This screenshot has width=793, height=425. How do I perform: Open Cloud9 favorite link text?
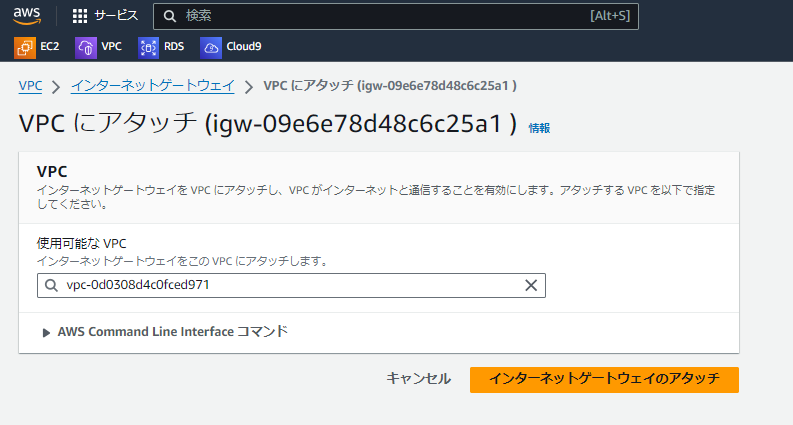point(244,47)
